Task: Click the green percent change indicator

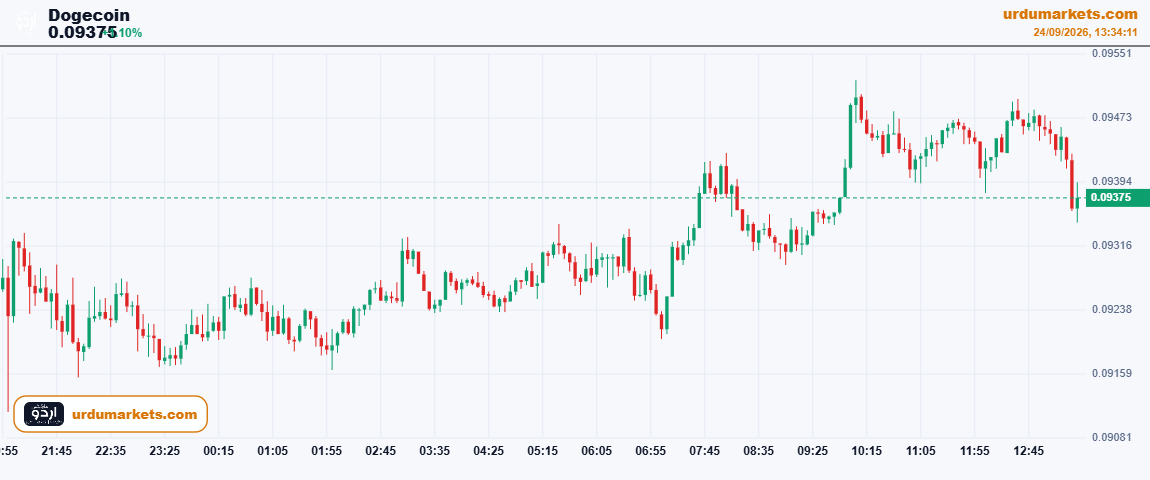Action: click(x=123, y=32)
